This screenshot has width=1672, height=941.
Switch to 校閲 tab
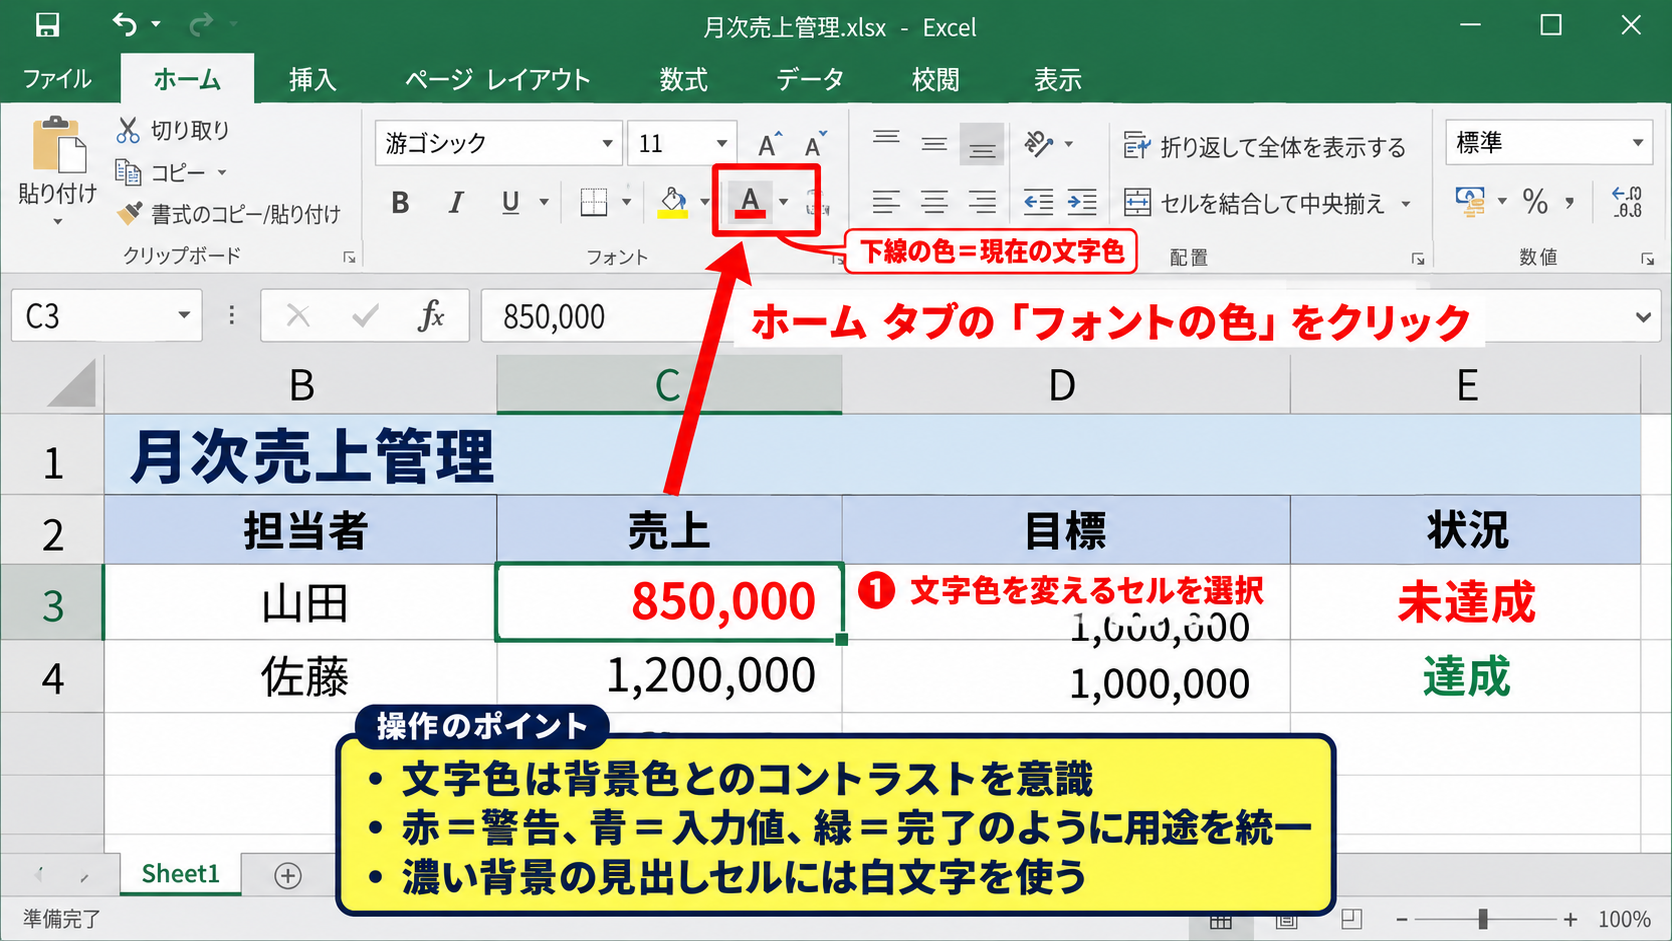pos(936,79)
